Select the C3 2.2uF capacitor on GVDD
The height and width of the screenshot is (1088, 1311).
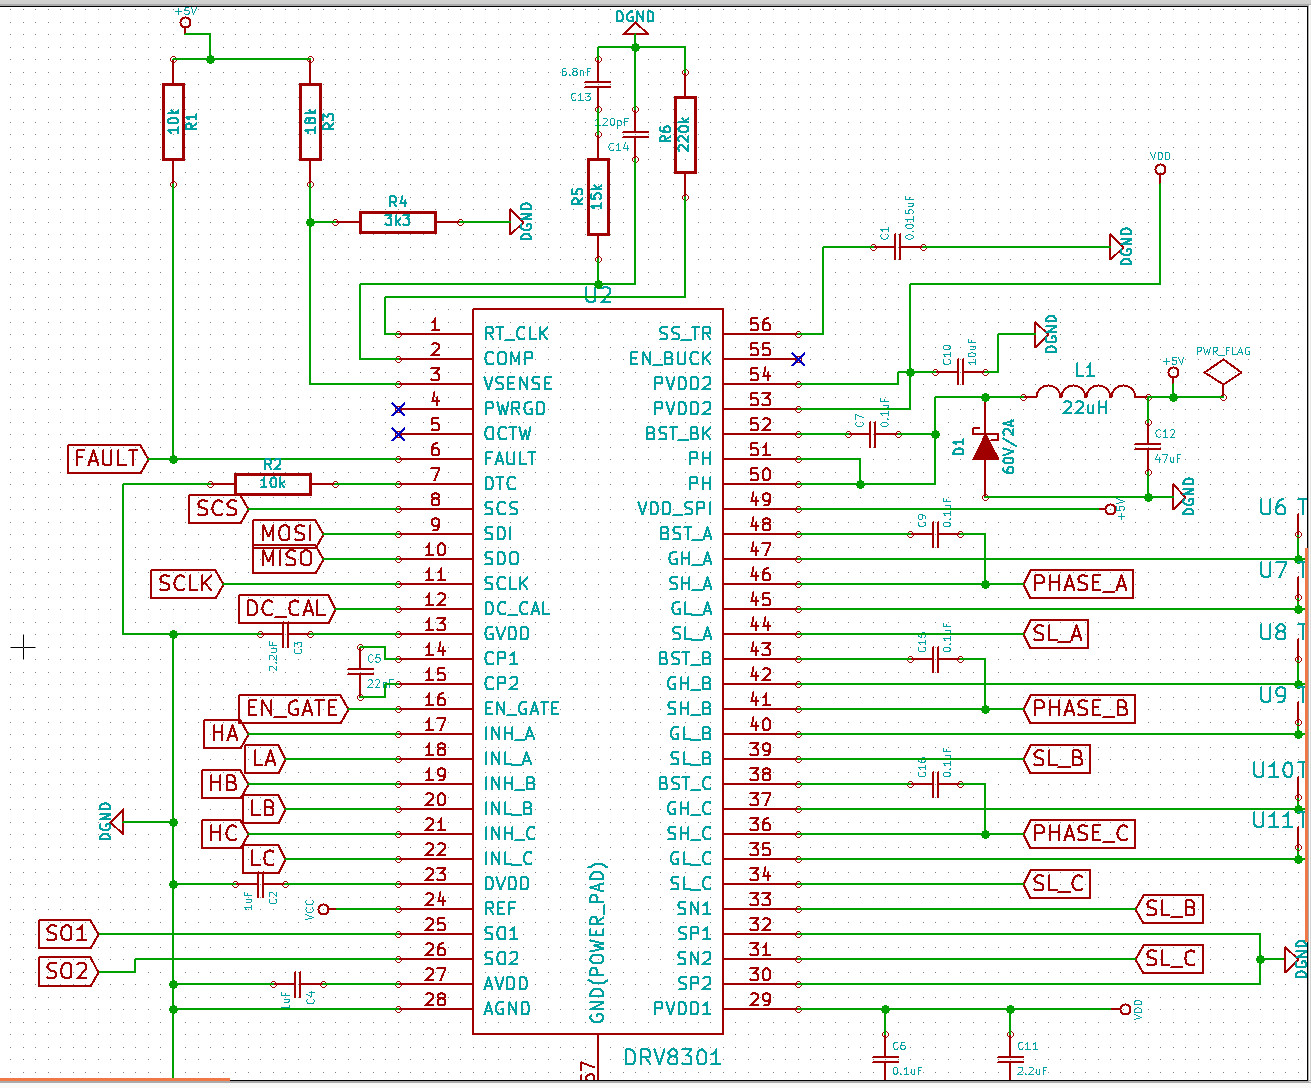coord(285,634)
